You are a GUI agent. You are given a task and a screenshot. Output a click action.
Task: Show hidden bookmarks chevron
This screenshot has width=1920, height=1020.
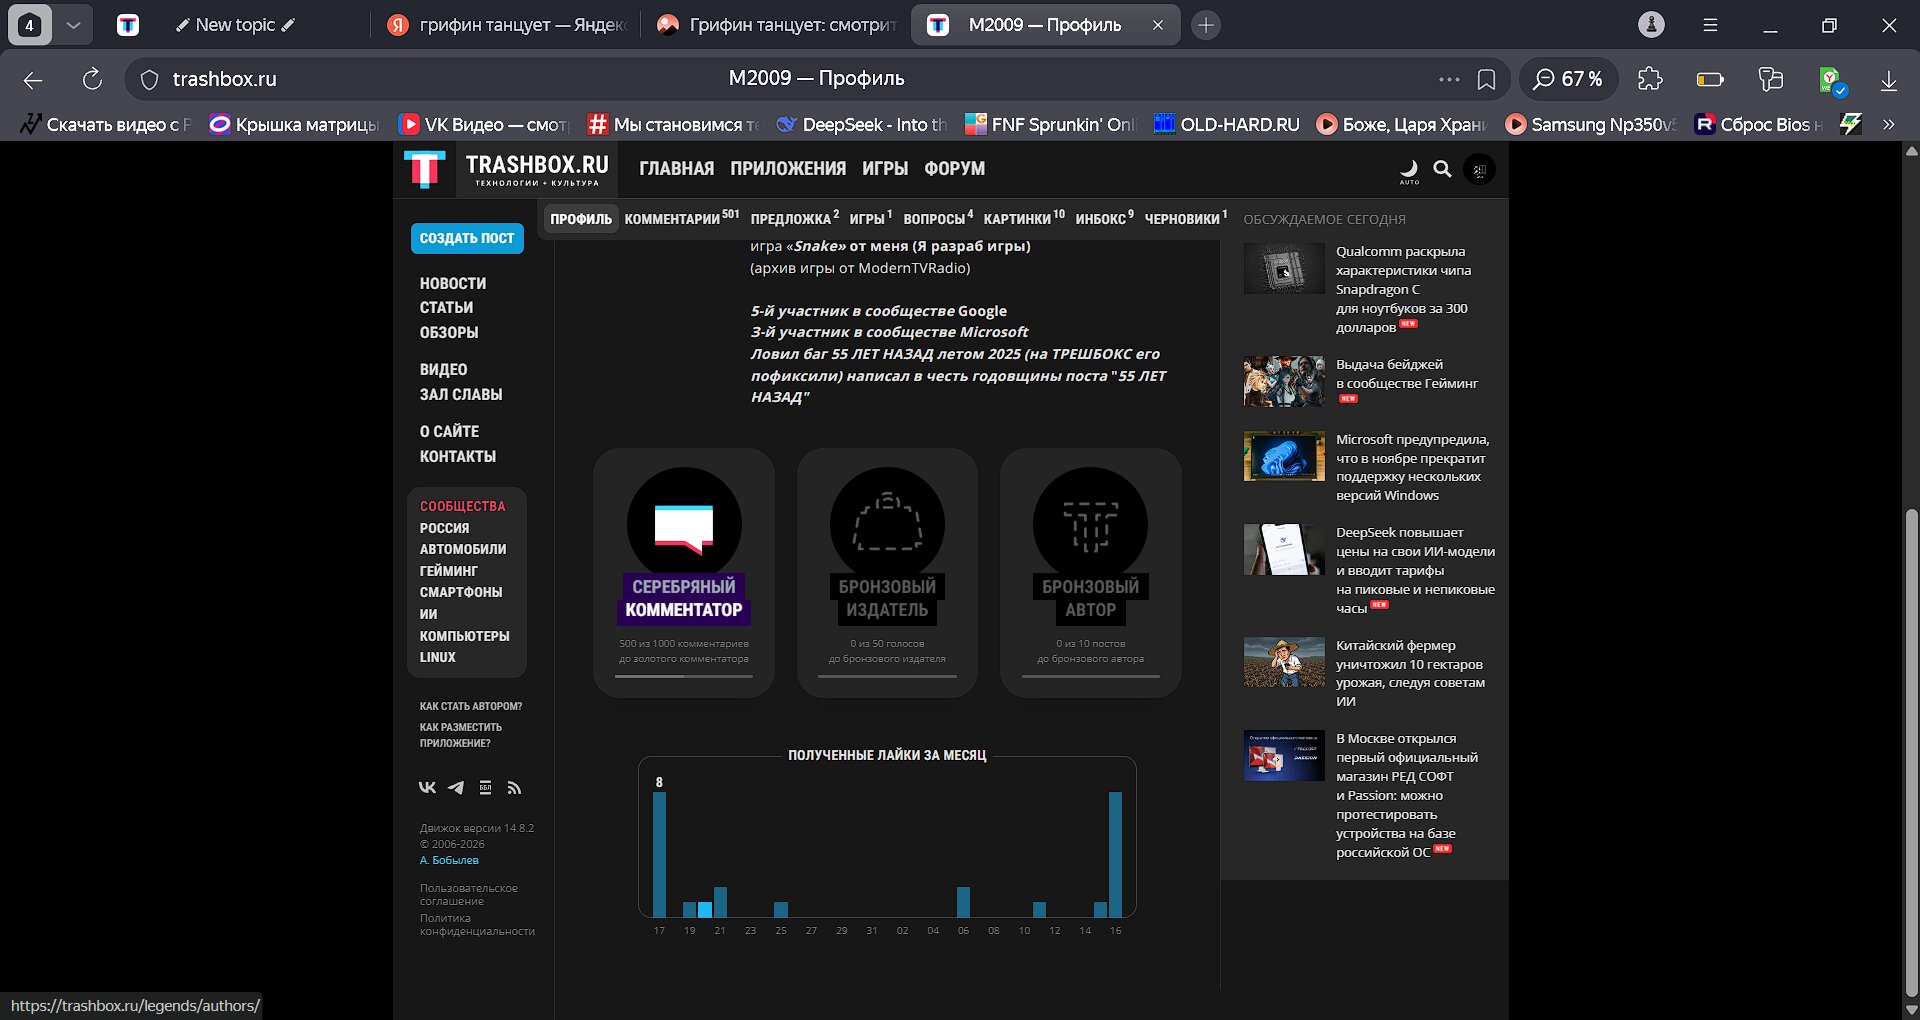point(1888,124)
